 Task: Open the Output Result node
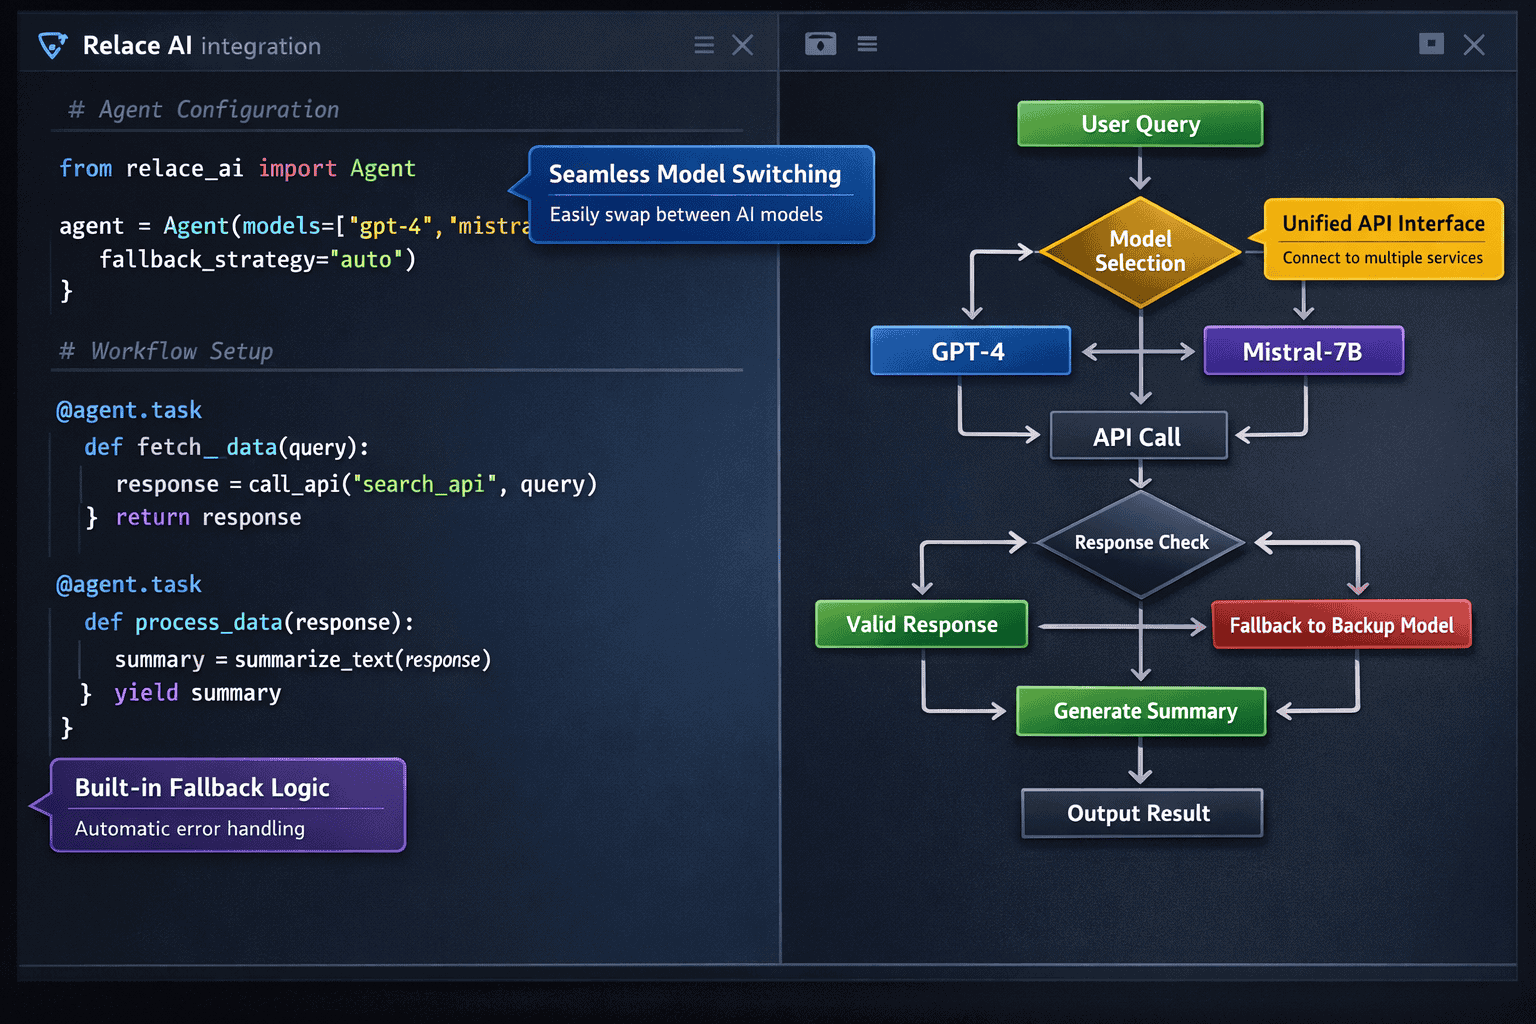[x=1141, y=813]
